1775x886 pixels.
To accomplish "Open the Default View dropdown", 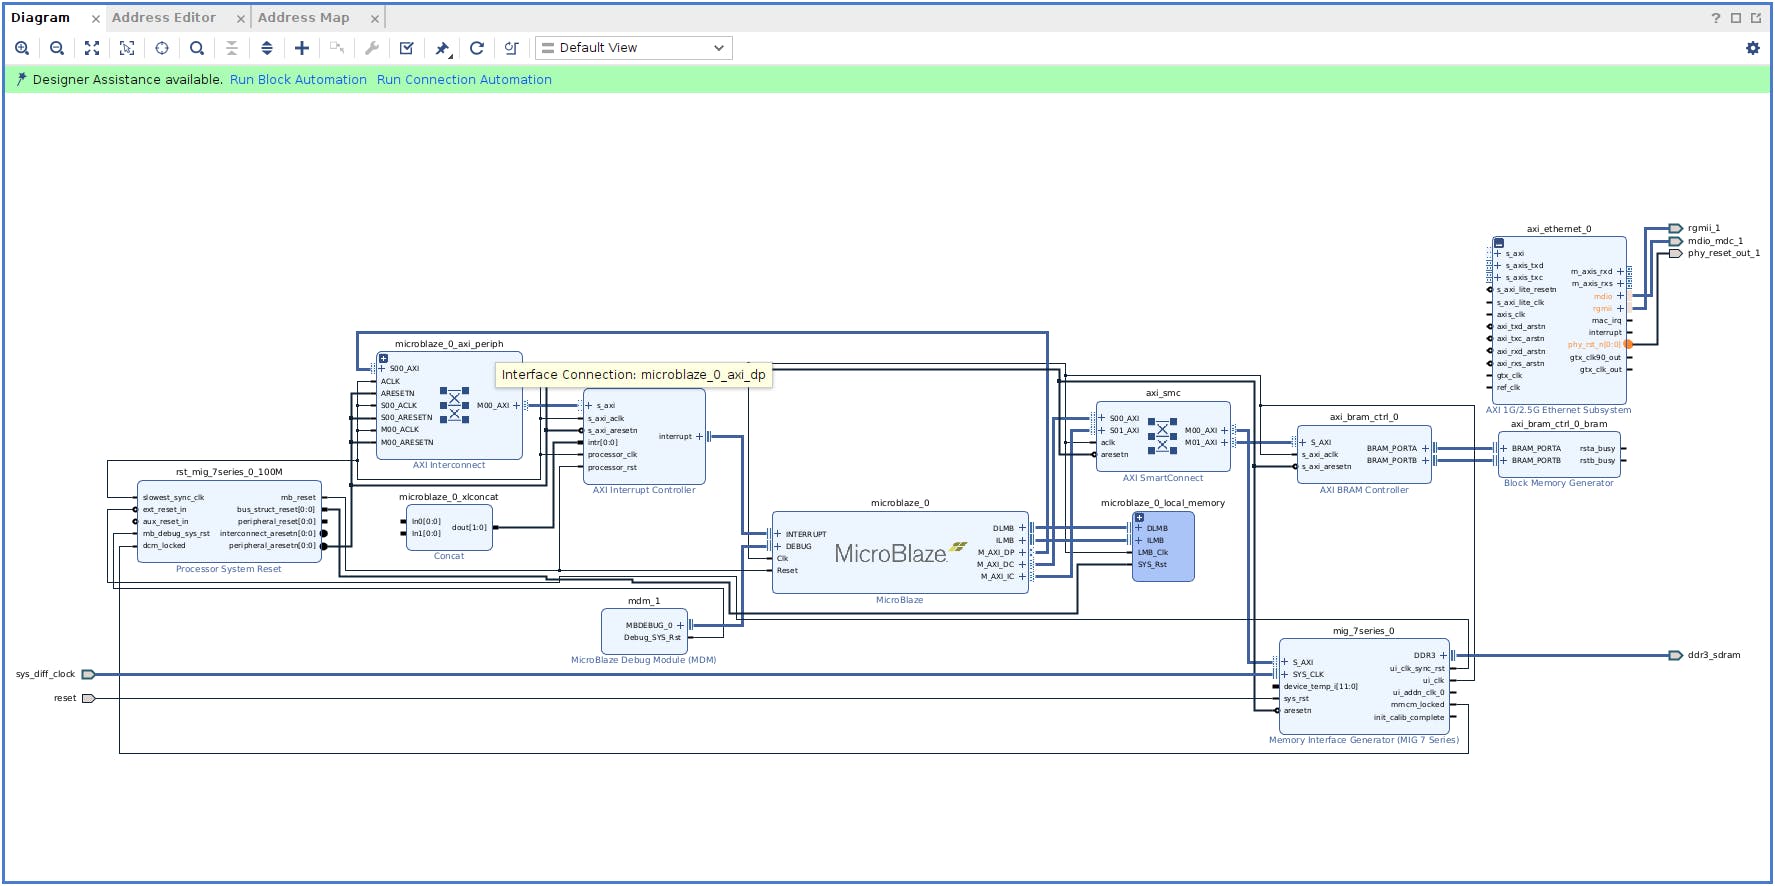I will coord(634,48).
